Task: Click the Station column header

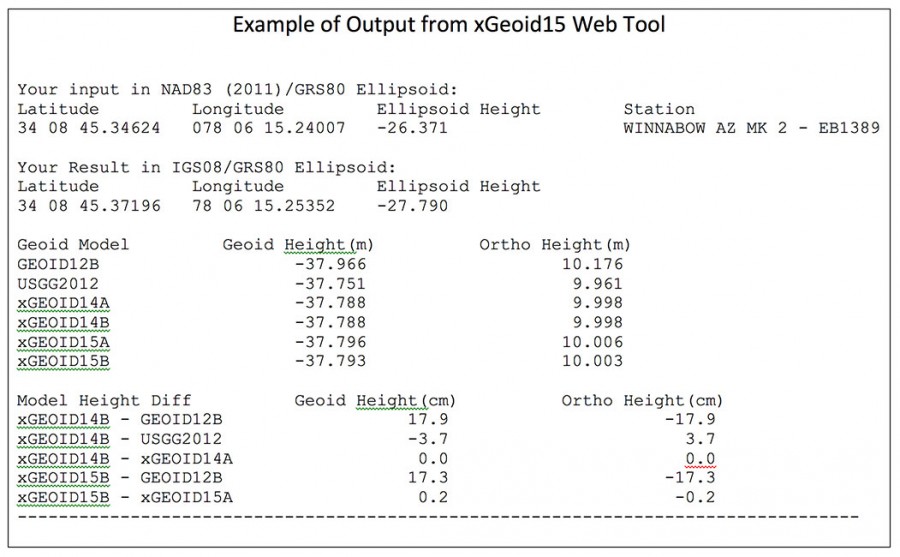Action: [658, 109]
